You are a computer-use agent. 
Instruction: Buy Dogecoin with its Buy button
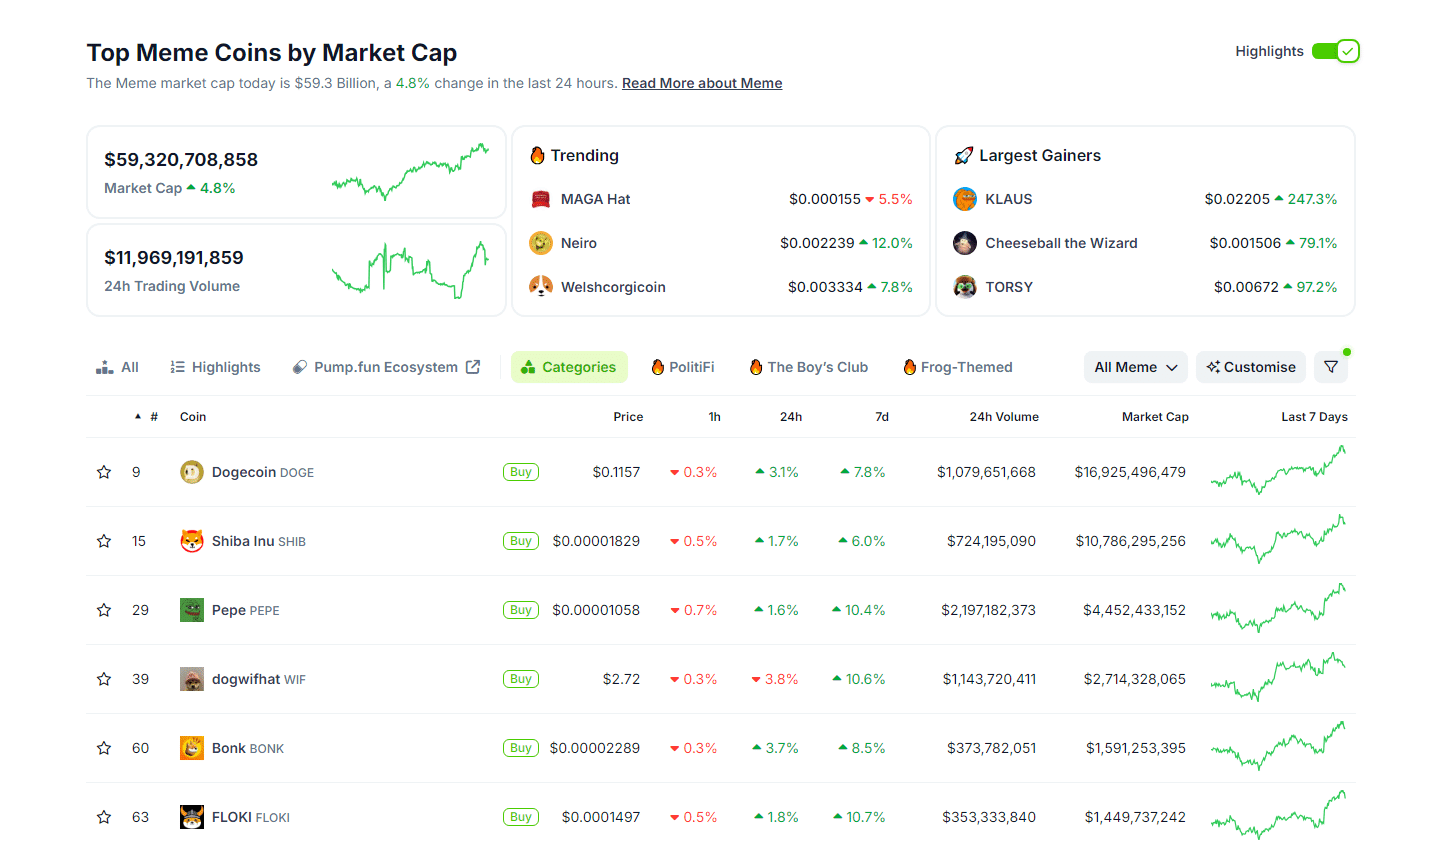pyautogui.click(x=521, y=472)
